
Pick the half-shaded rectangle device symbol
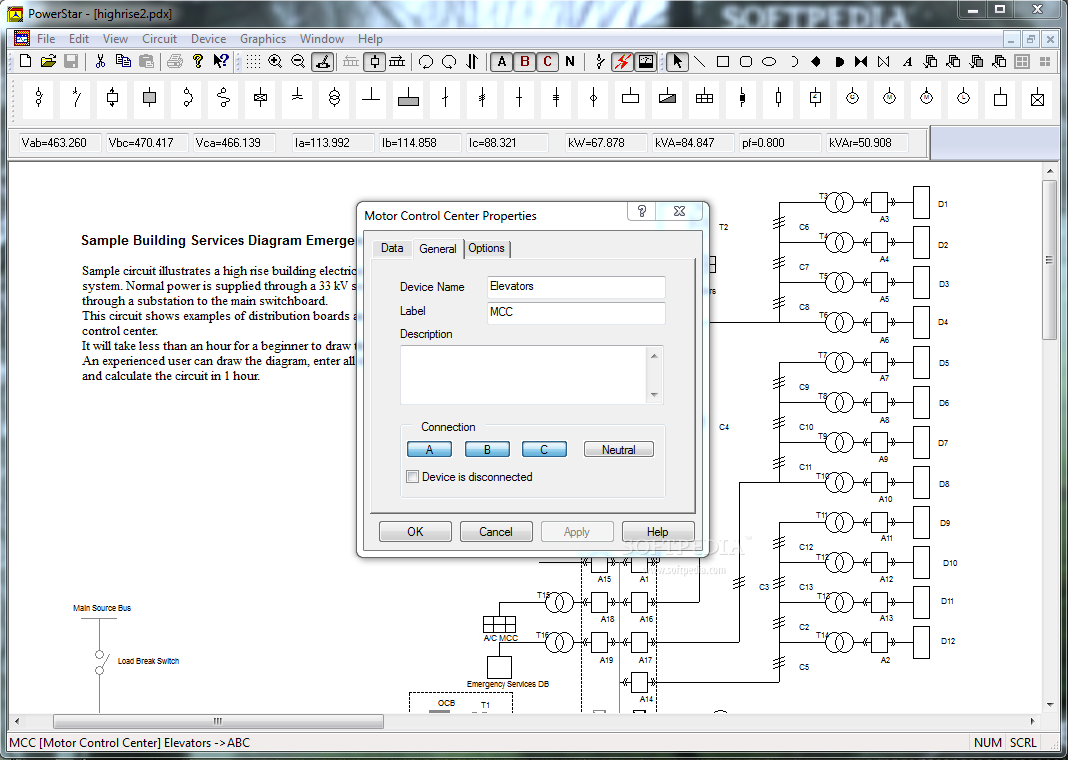(x=668, y=99)
